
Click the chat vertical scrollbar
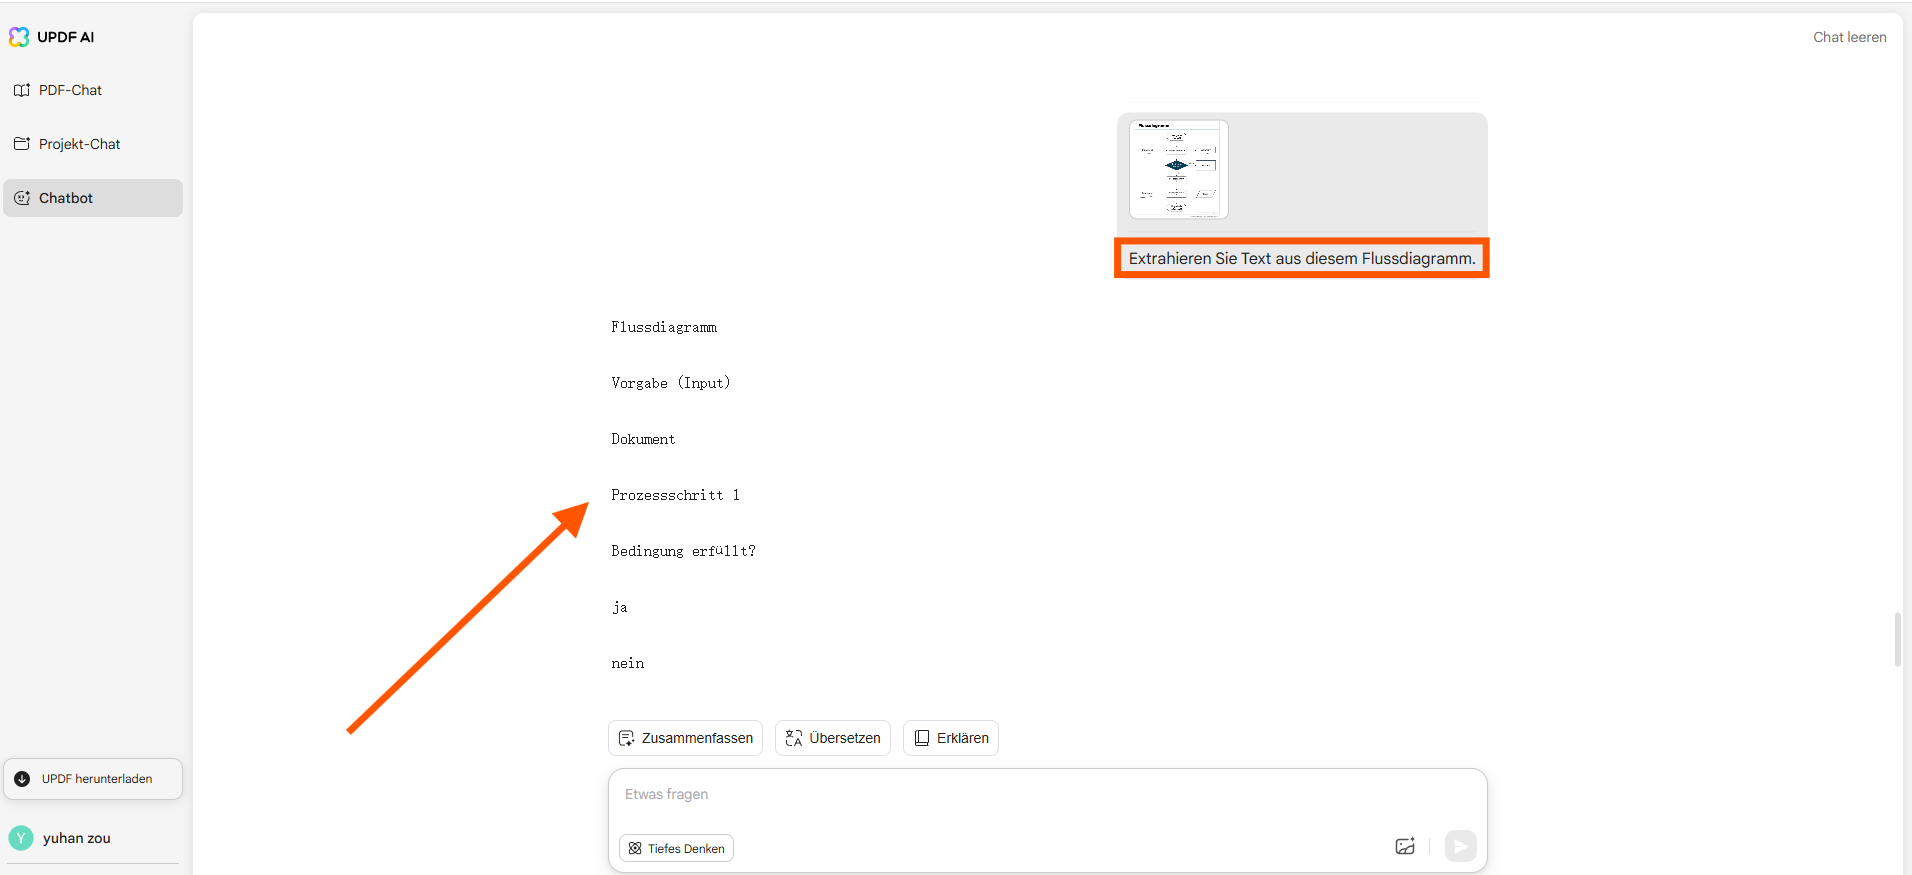click(1897, 640)
